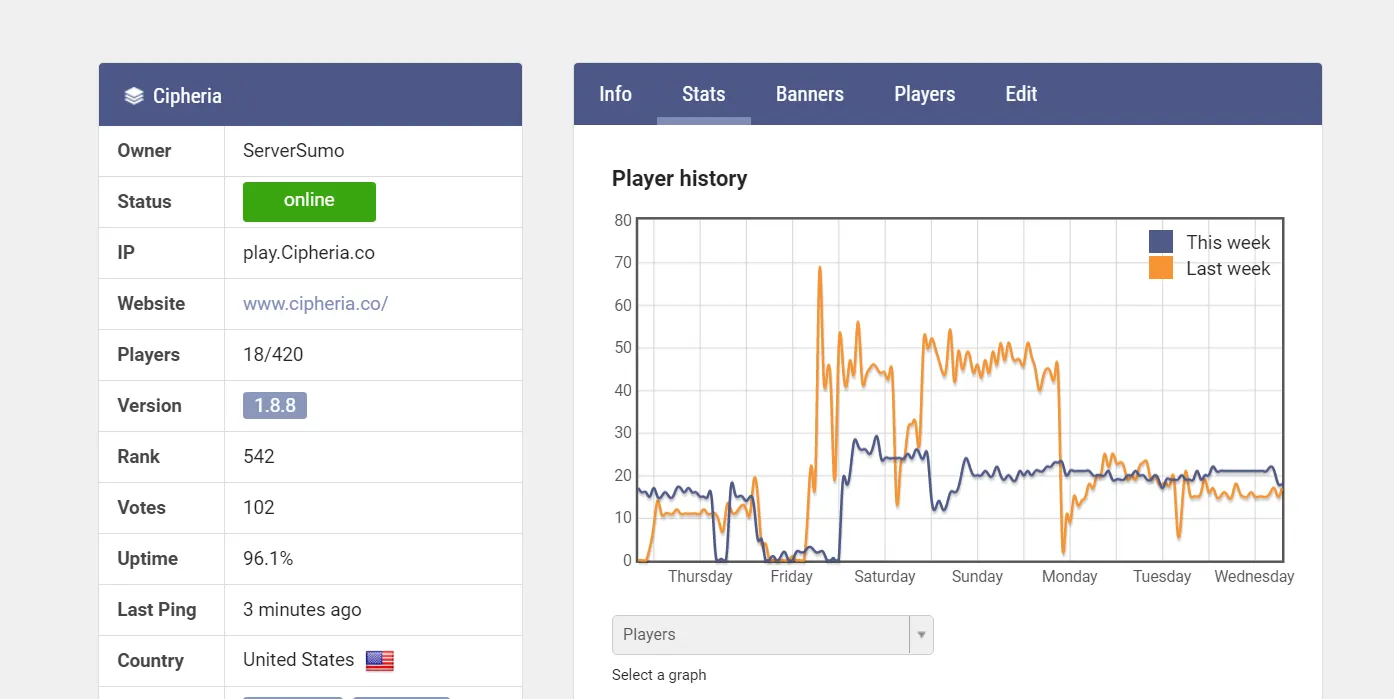Click the 50 value on the y-axis

(x=623, y=348)
